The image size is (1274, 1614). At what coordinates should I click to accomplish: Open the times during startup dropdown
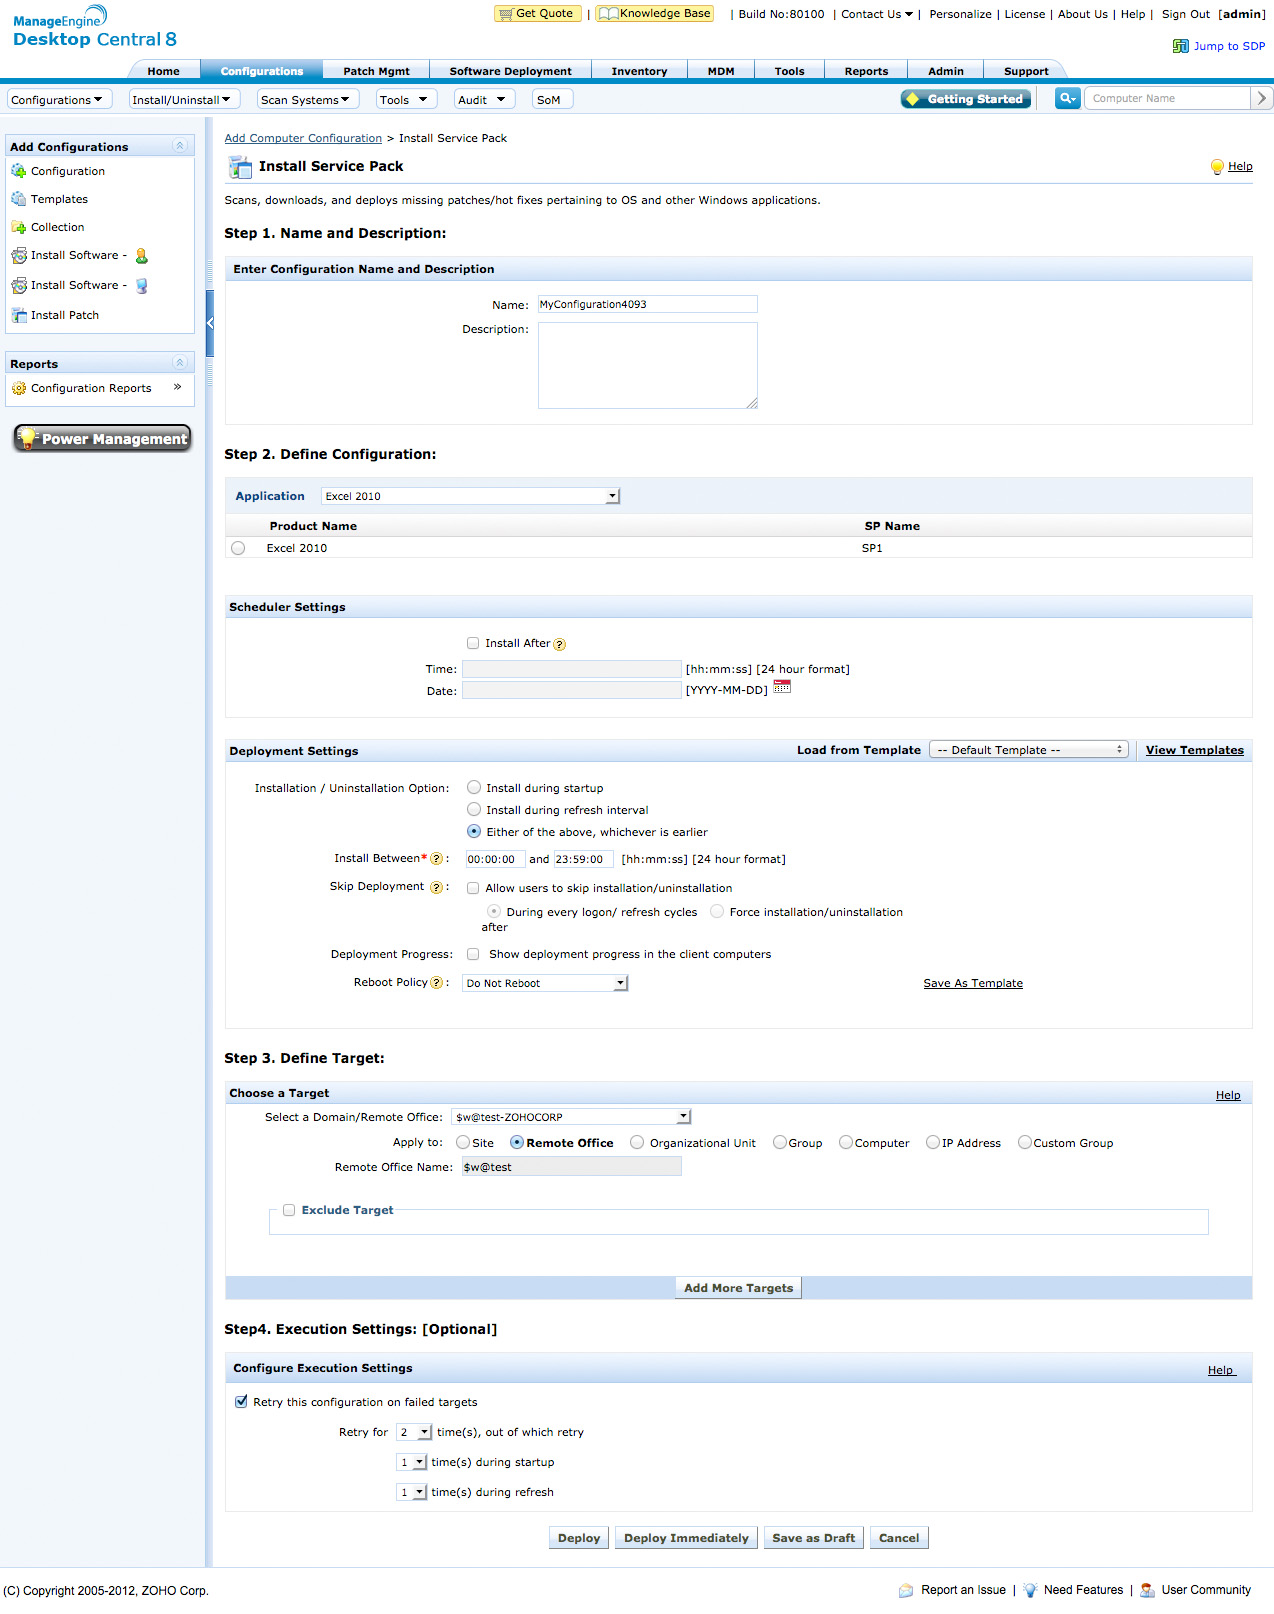point(412,1462)
